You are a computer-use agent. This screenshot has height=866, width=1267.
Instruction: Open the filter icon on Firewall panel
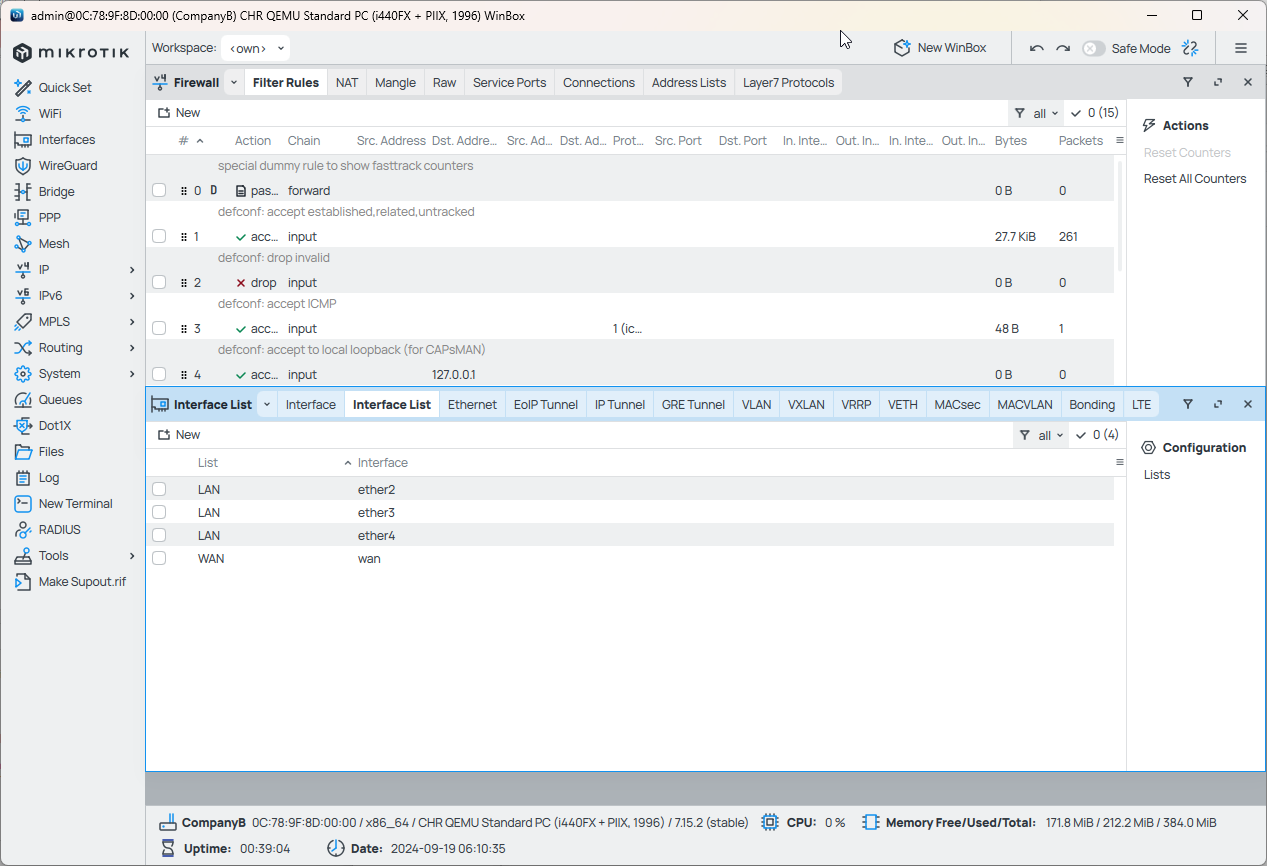pyautogui.click(x=1188, y=82)
